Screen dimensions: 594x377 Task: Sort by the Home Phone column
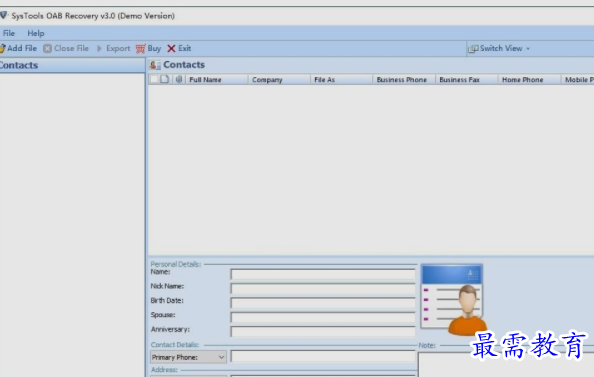pos(529,80)
